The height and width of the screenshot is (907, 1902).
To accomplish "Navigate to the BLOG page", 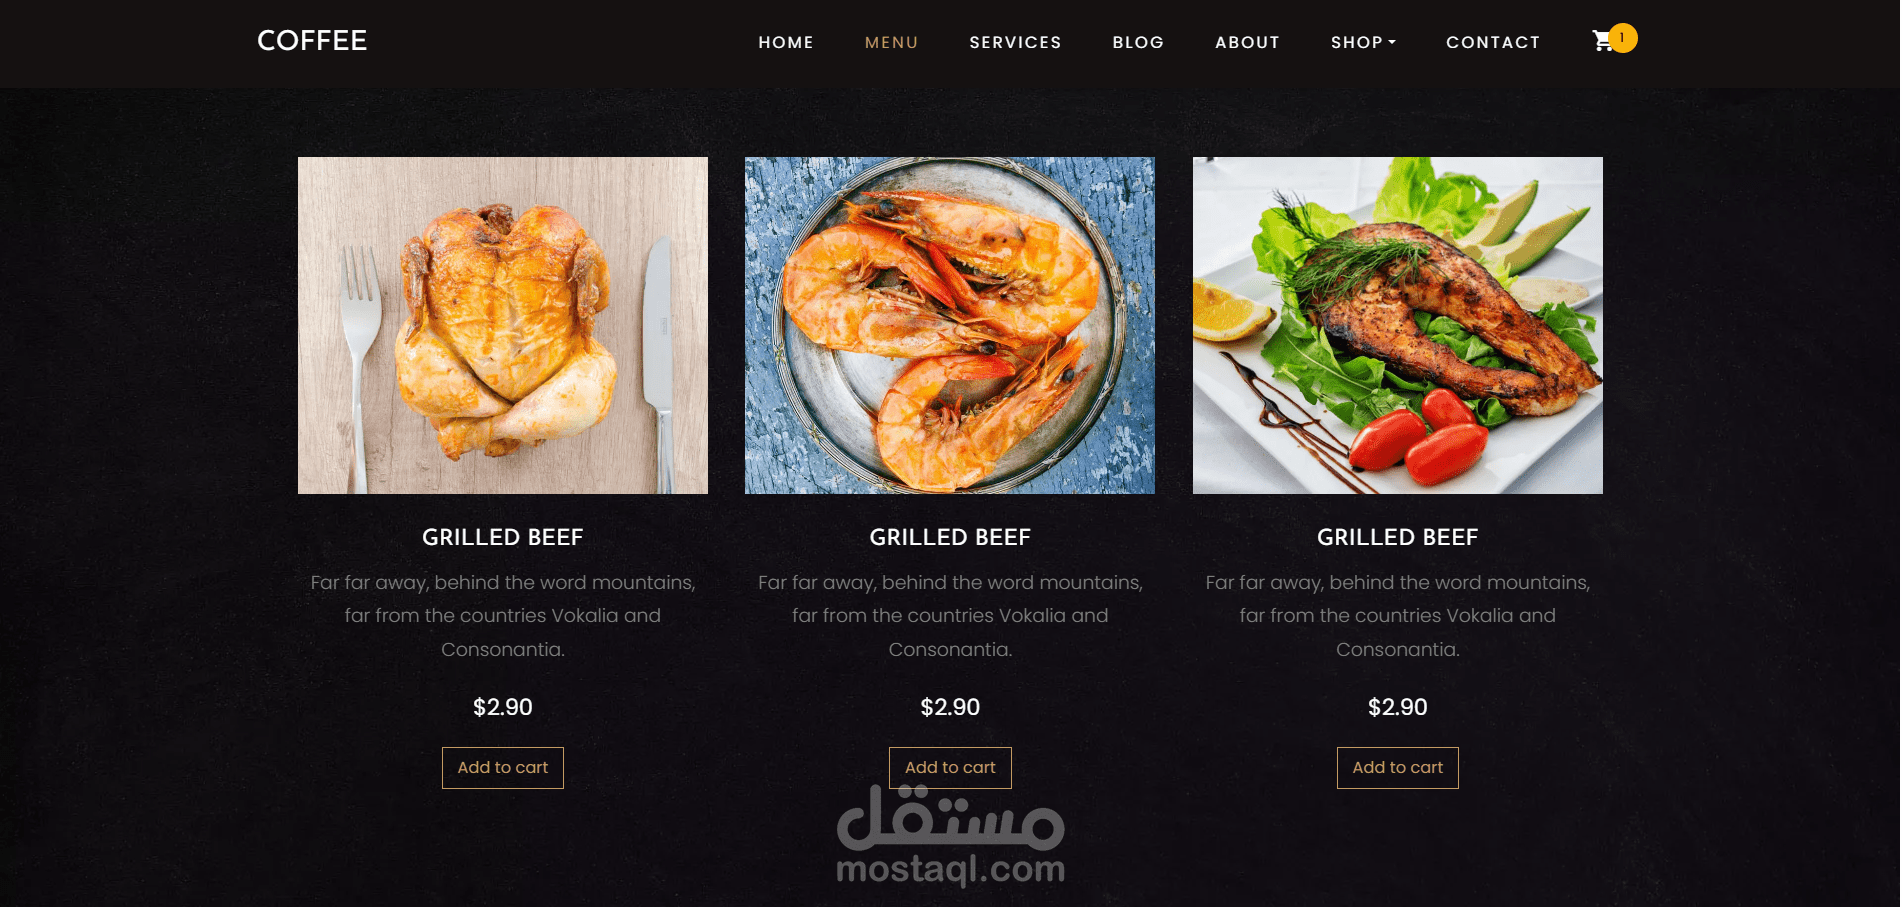I will tap(1138, 42).
